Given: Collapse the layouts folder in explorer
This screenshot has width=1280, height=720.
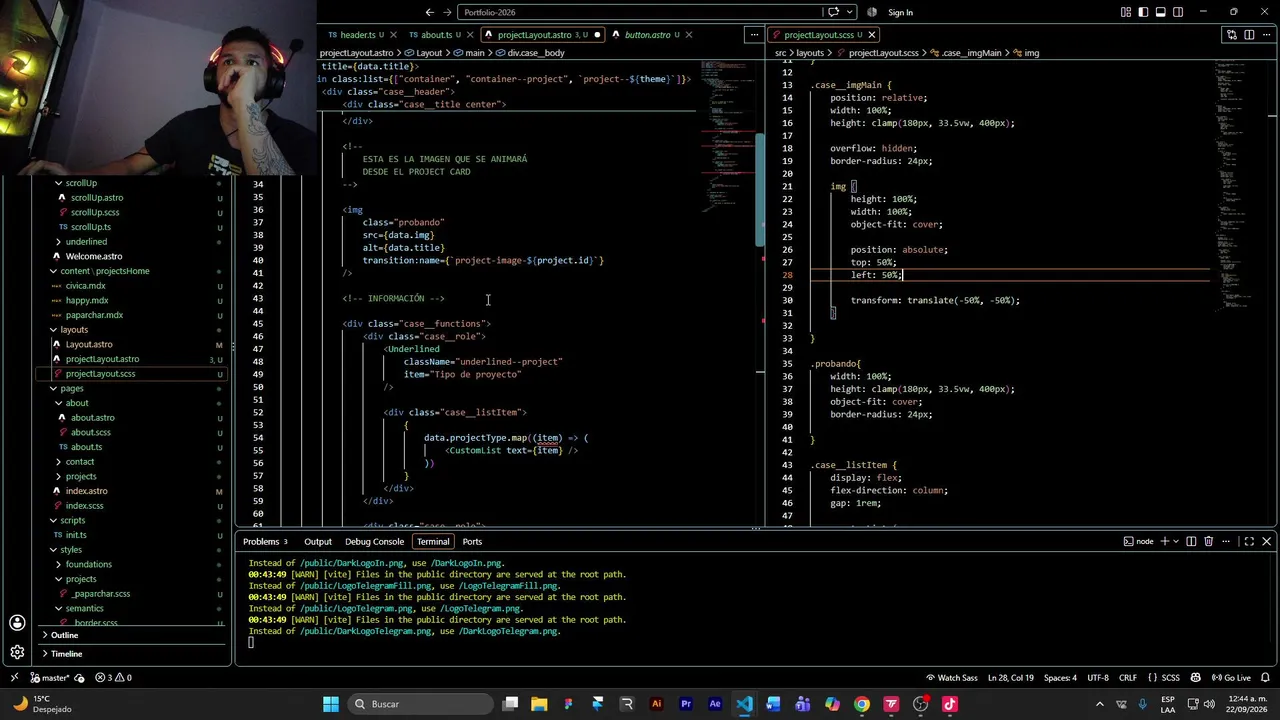Looking at the screenshot, I should click(x=73, y=329).
